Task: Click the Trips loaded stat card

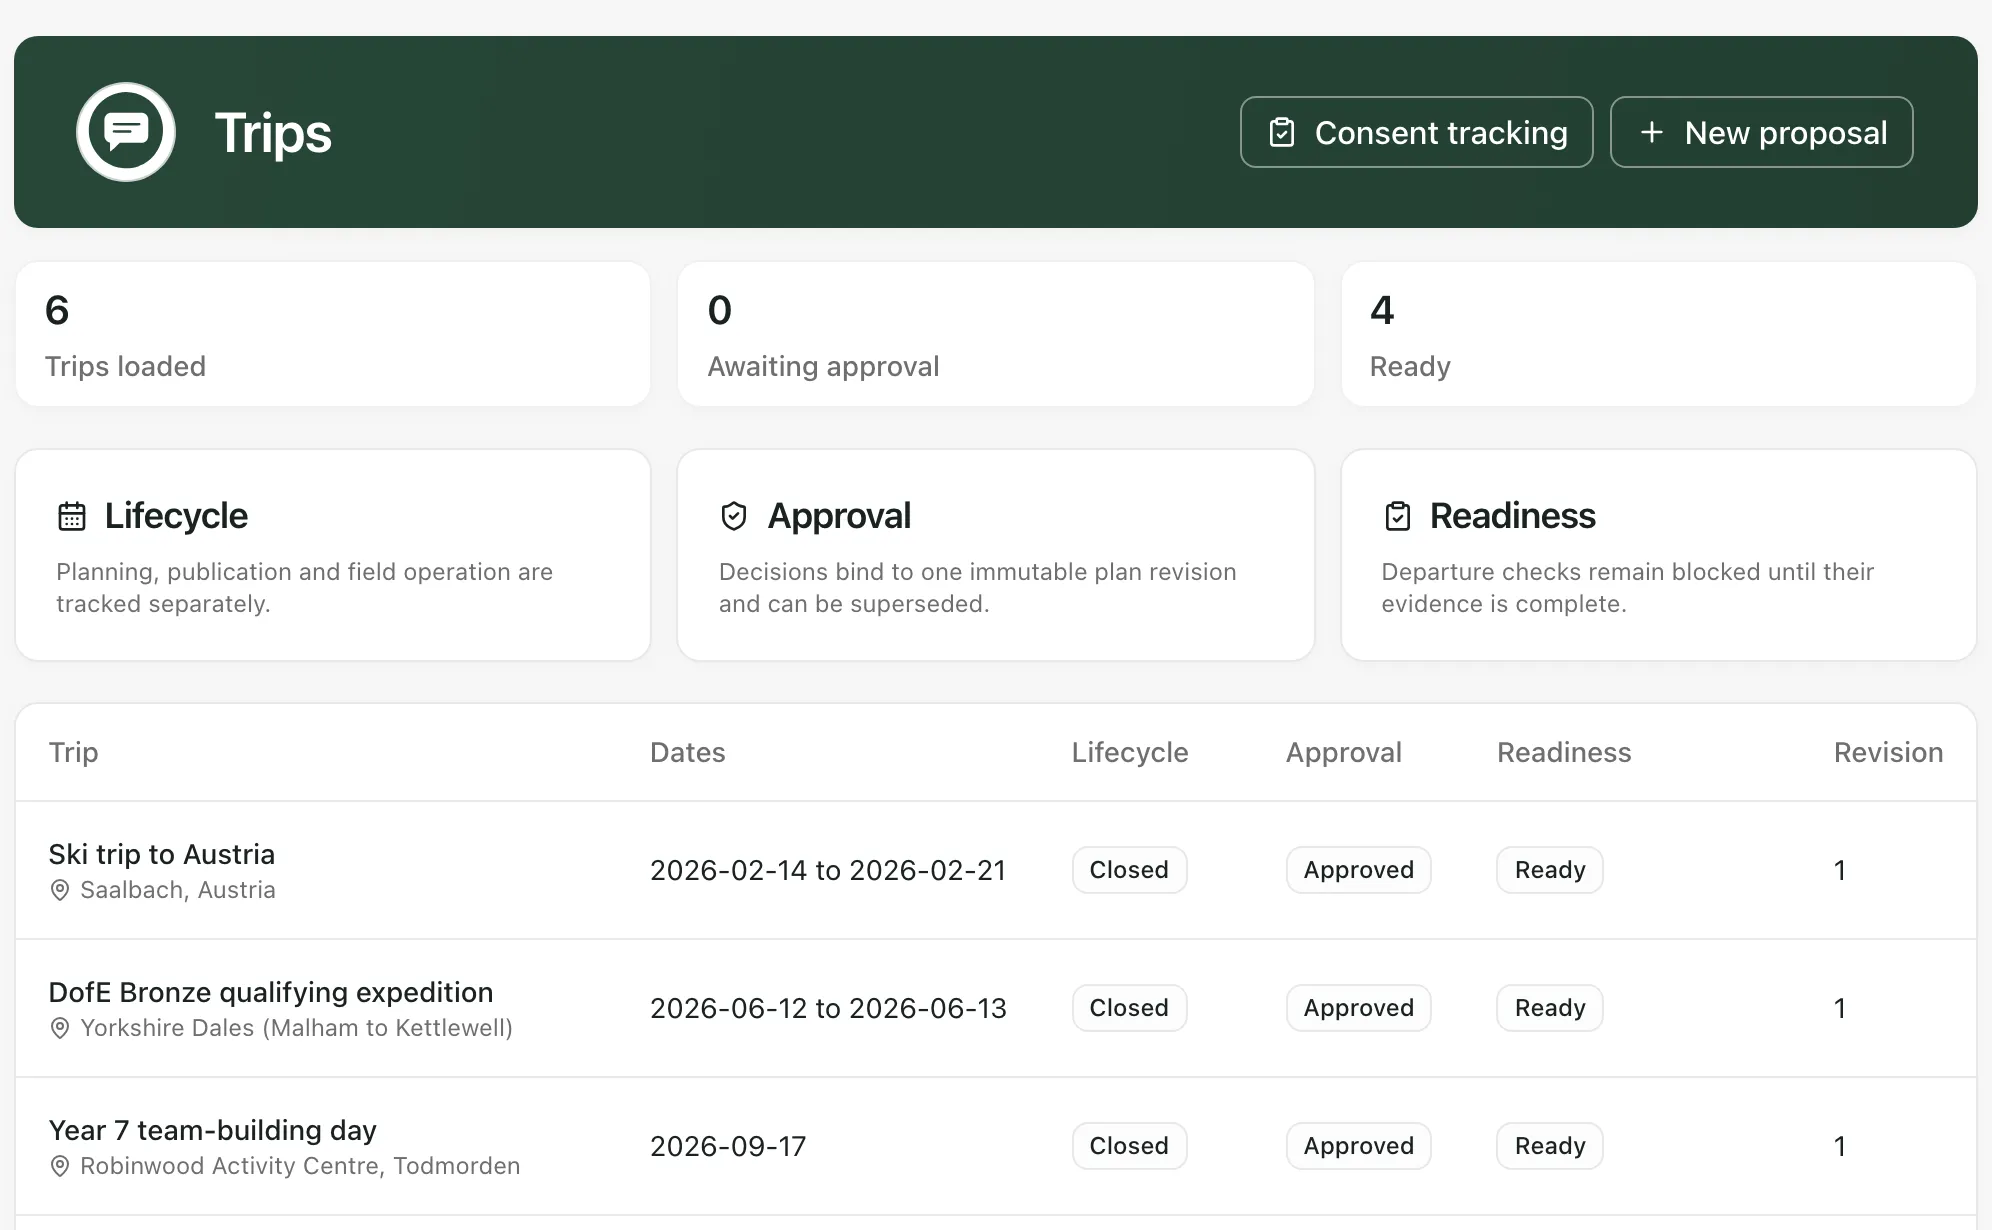Action: click(x=333, y=334)
